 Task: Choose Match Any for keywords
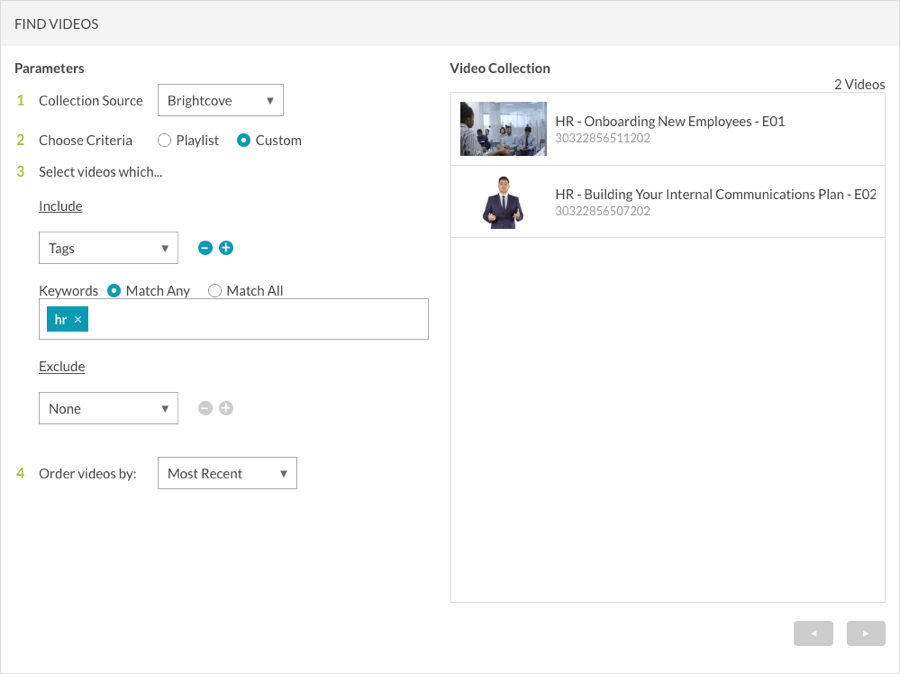click(114, 290)
